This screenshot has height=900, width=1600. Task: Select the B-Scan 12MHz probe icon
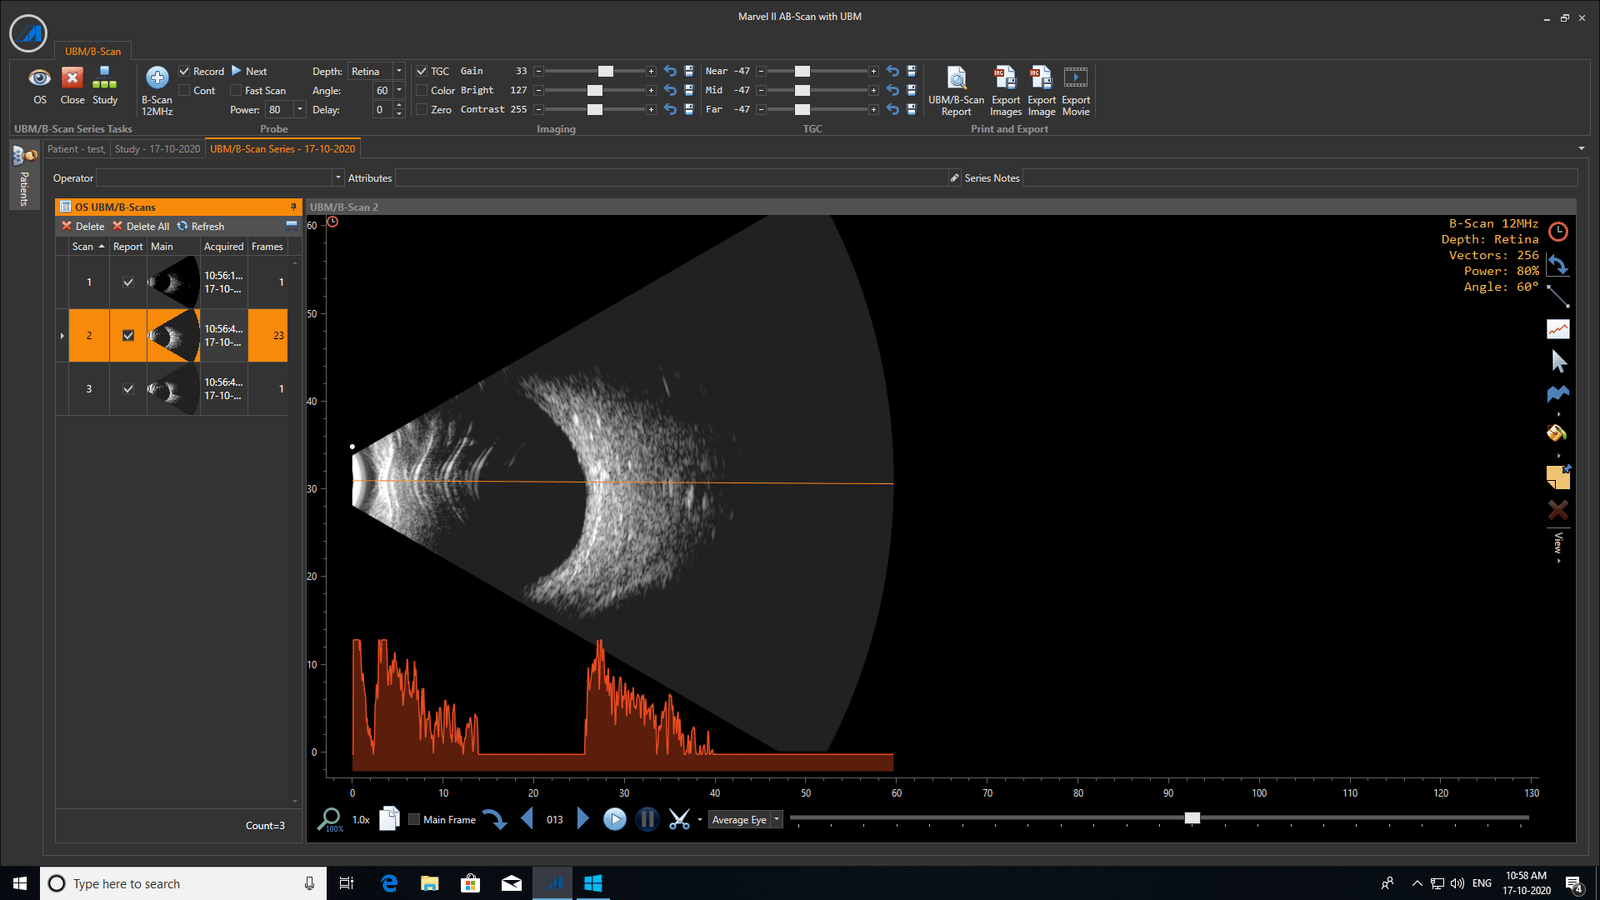tap(157, 79)
